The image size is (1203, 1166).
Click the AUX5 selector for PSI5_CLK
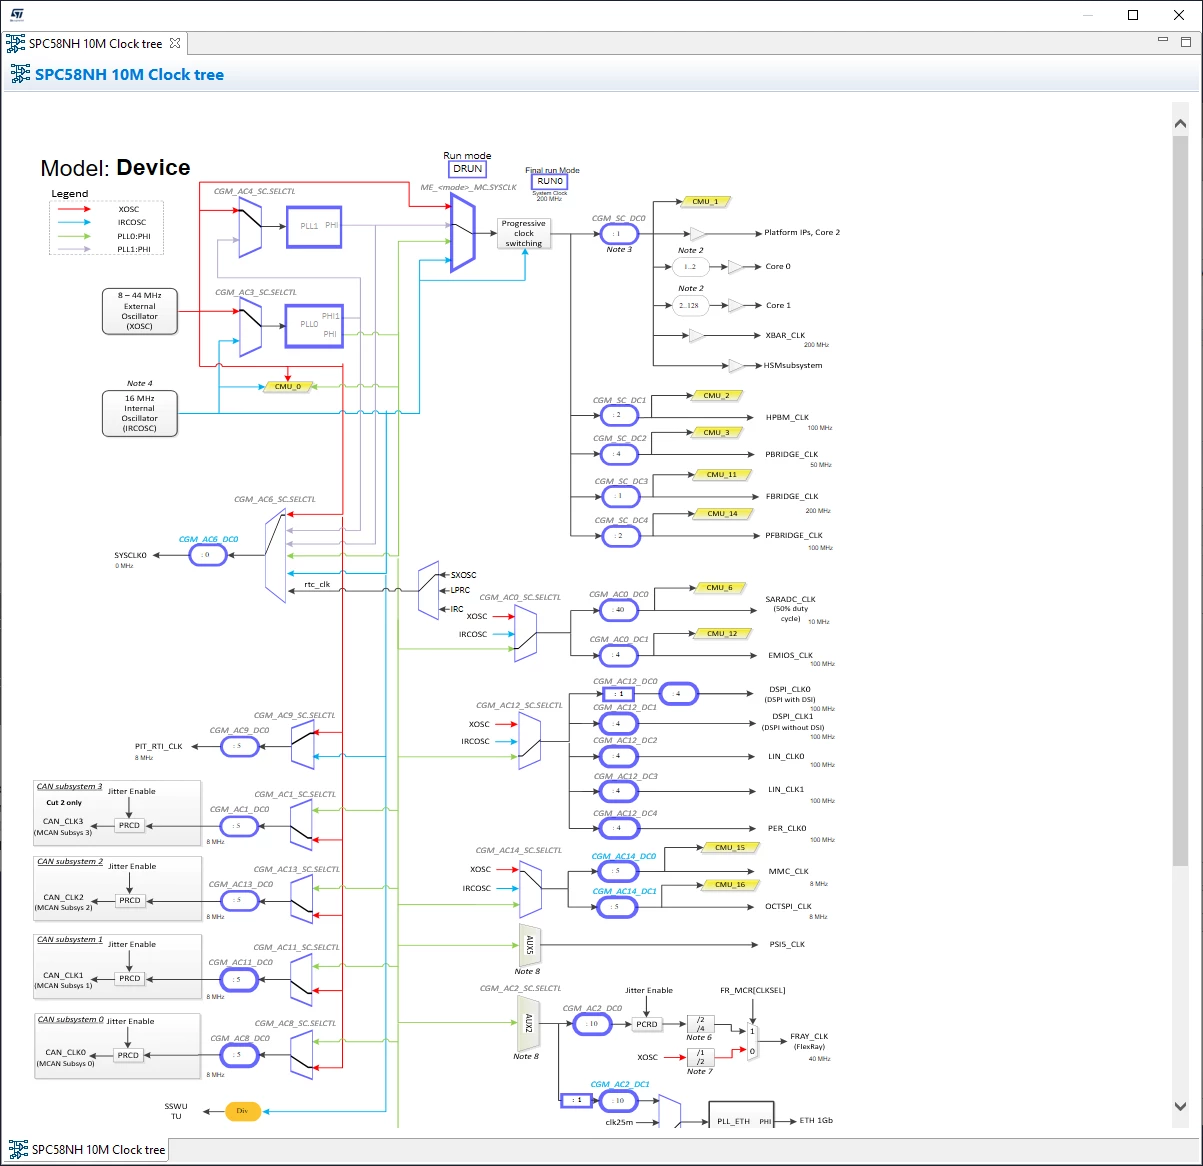(529, 944)
